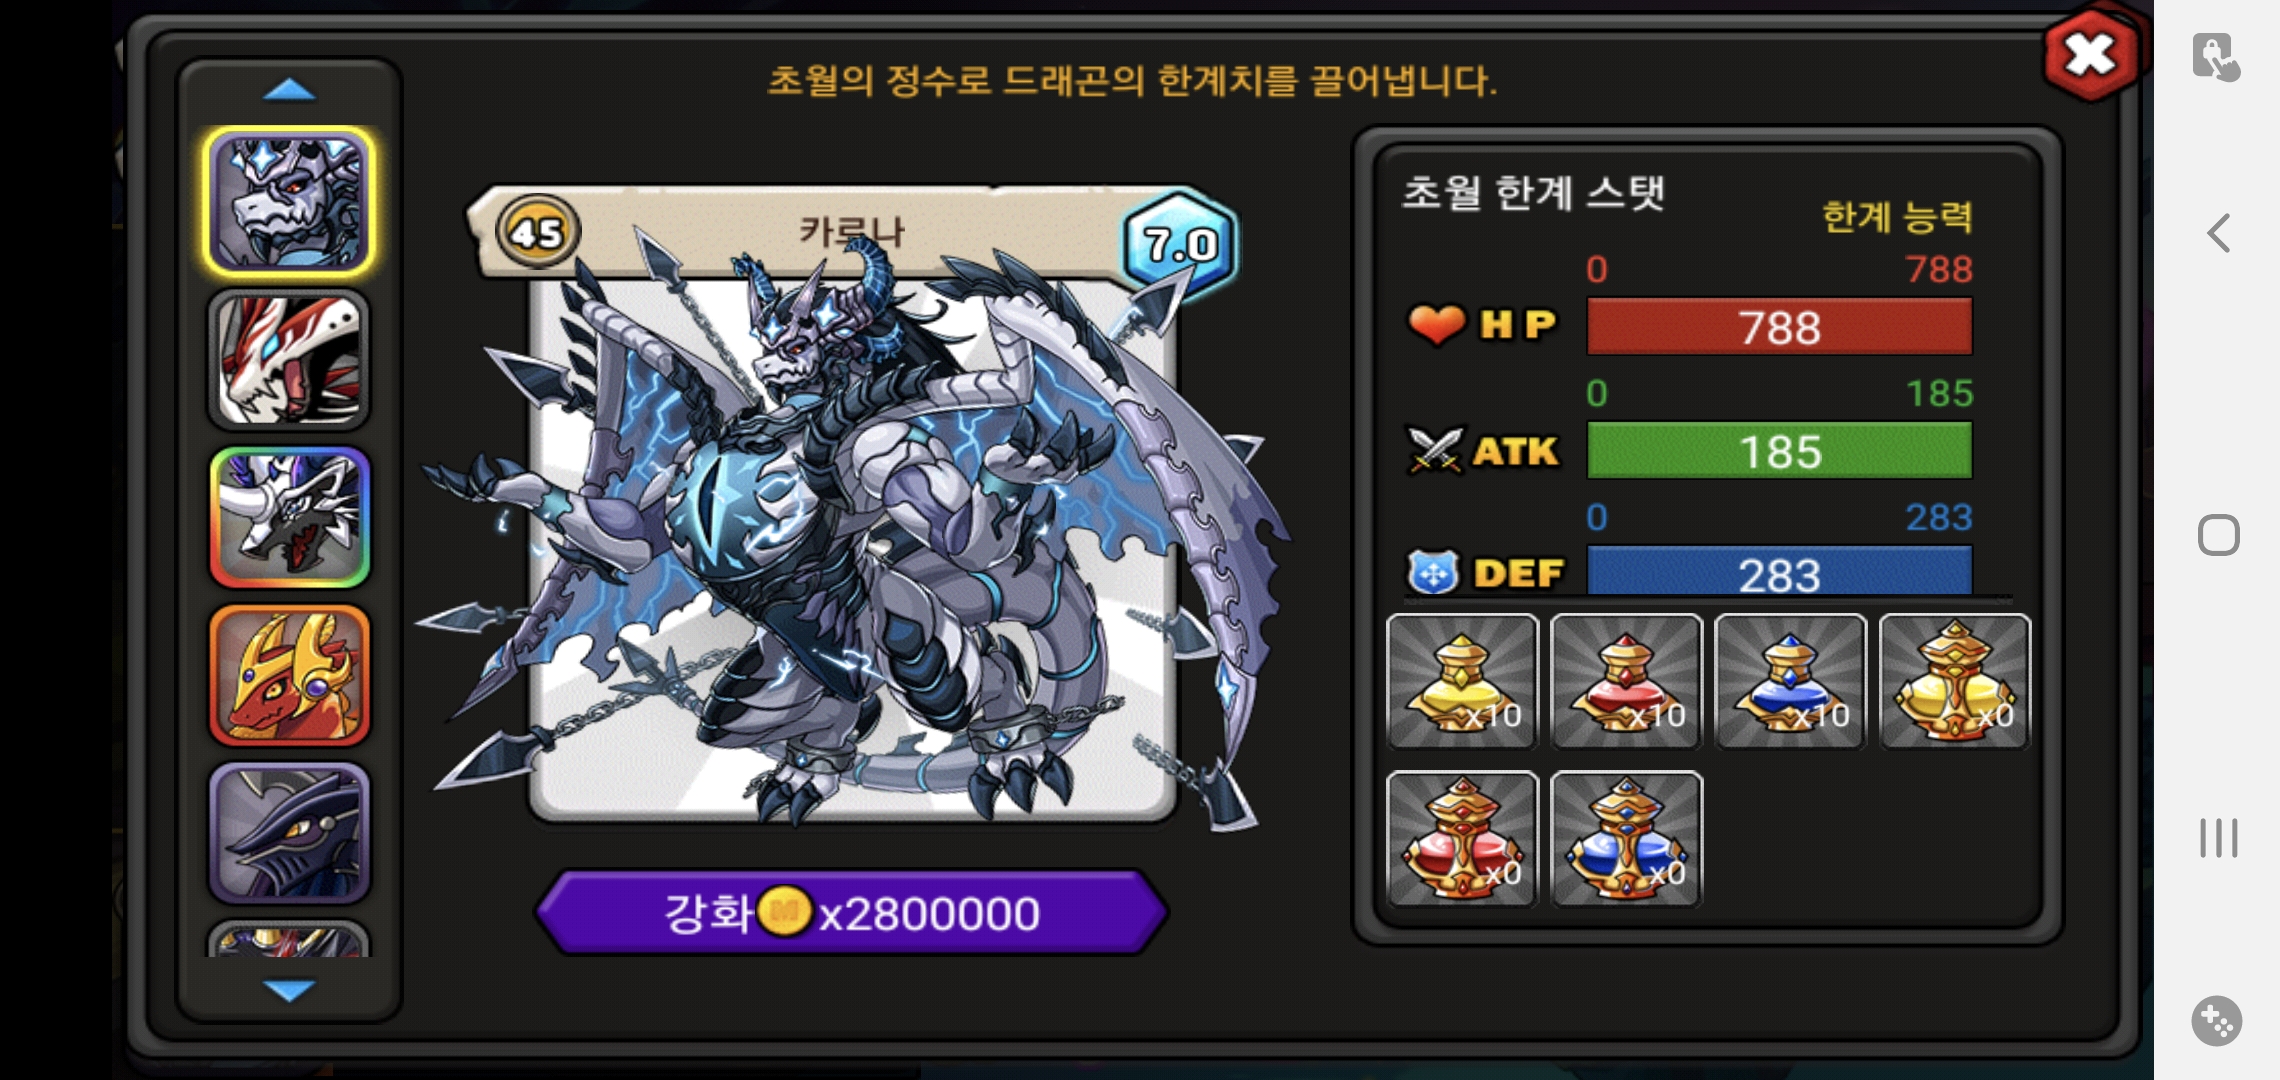This screenshot has width=2280, height=1080.
Task: Select the red-white dragon portrait
Action: (289, 360)
